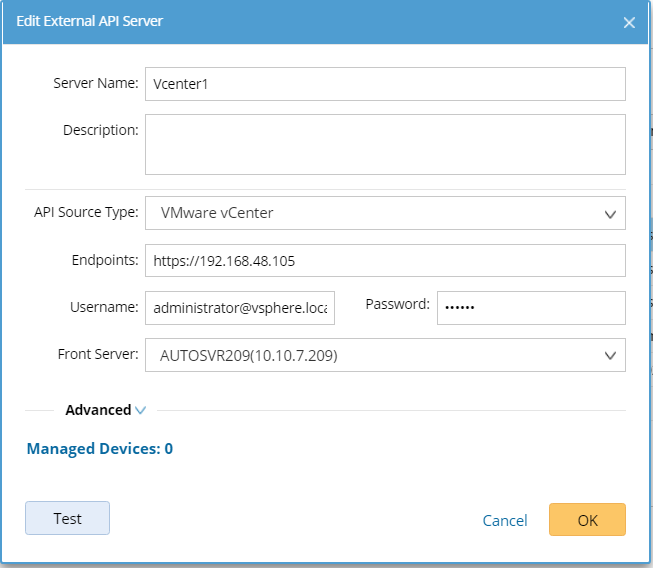The width and height of the screenshot is (653, 568).
Task: Click the chevron arrow in Front Server
Action: click(610, 356)
